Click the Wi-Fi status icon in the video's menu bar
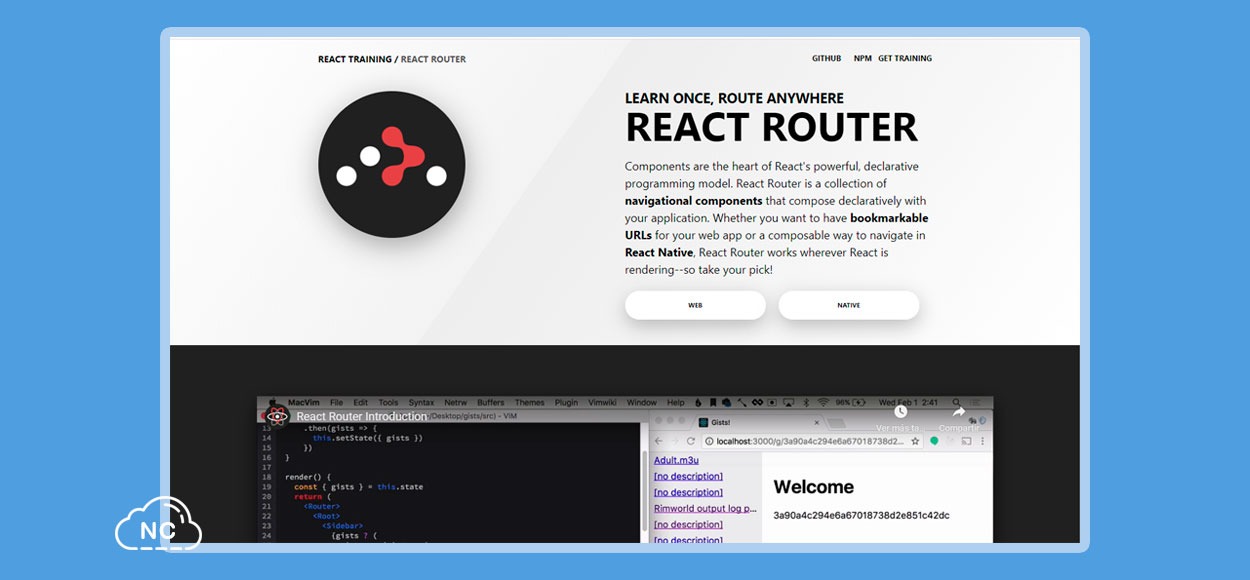The image size is (1250, 580). [823, 402]
